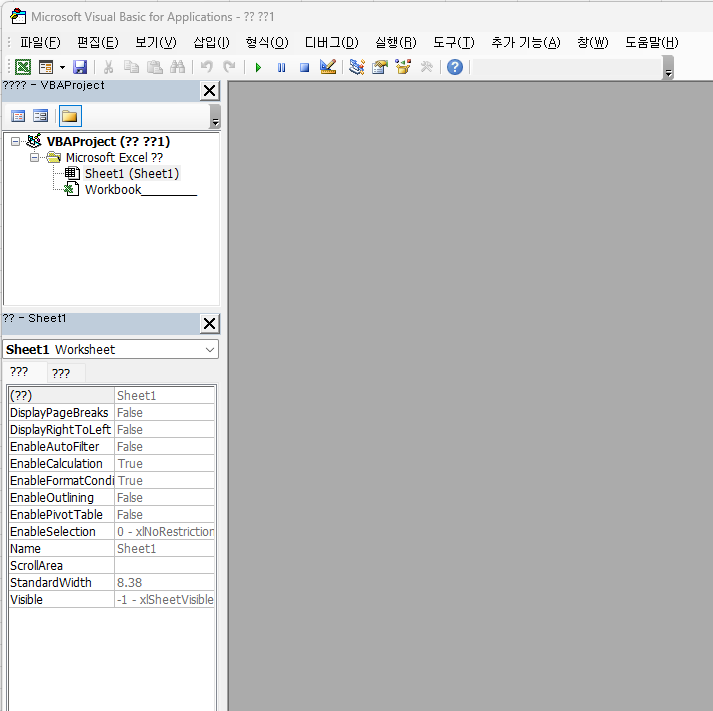Open VBA Help question mark icon
This screenshot has width=713, height=711.
tap(455, 67)
